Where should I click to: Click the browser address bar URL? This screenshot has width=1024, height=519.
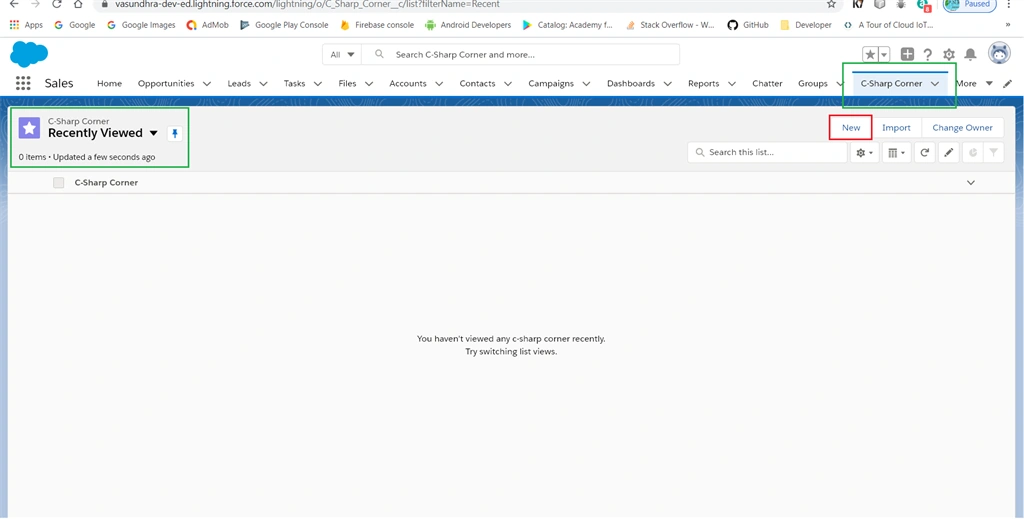pos(308,4)
